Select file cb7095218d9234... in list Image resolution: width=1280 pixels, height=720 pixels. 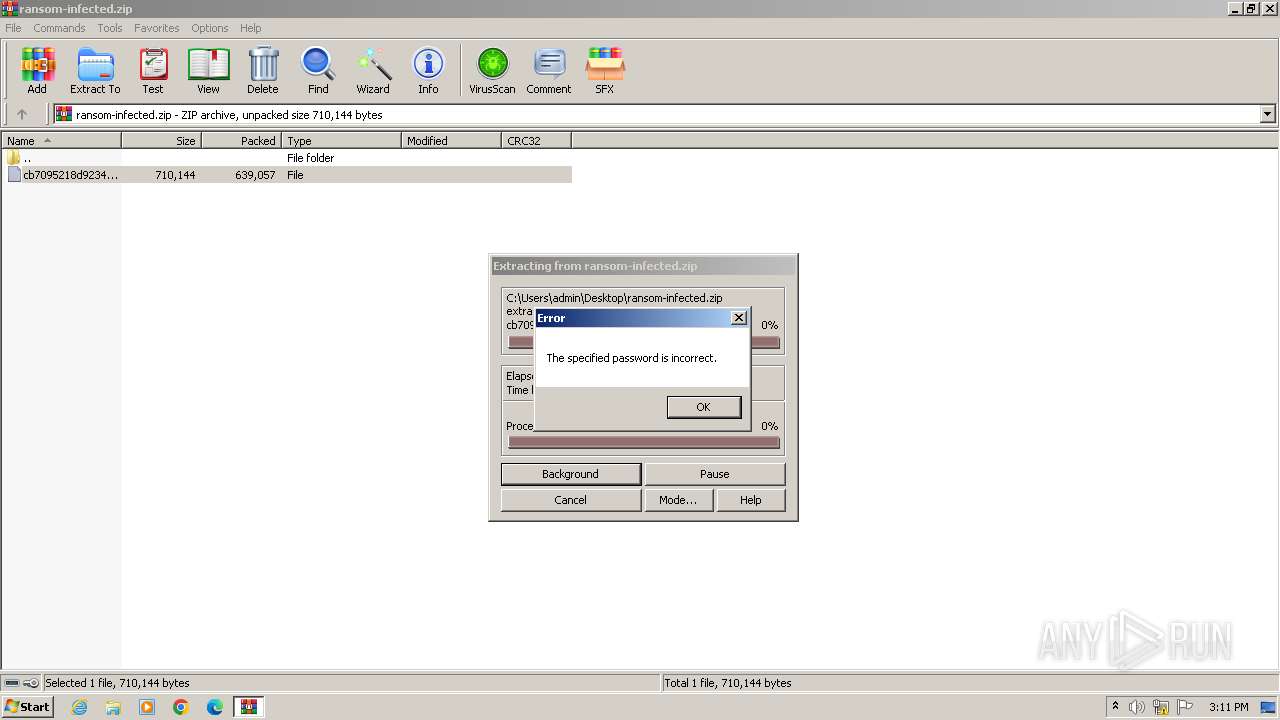61,175
